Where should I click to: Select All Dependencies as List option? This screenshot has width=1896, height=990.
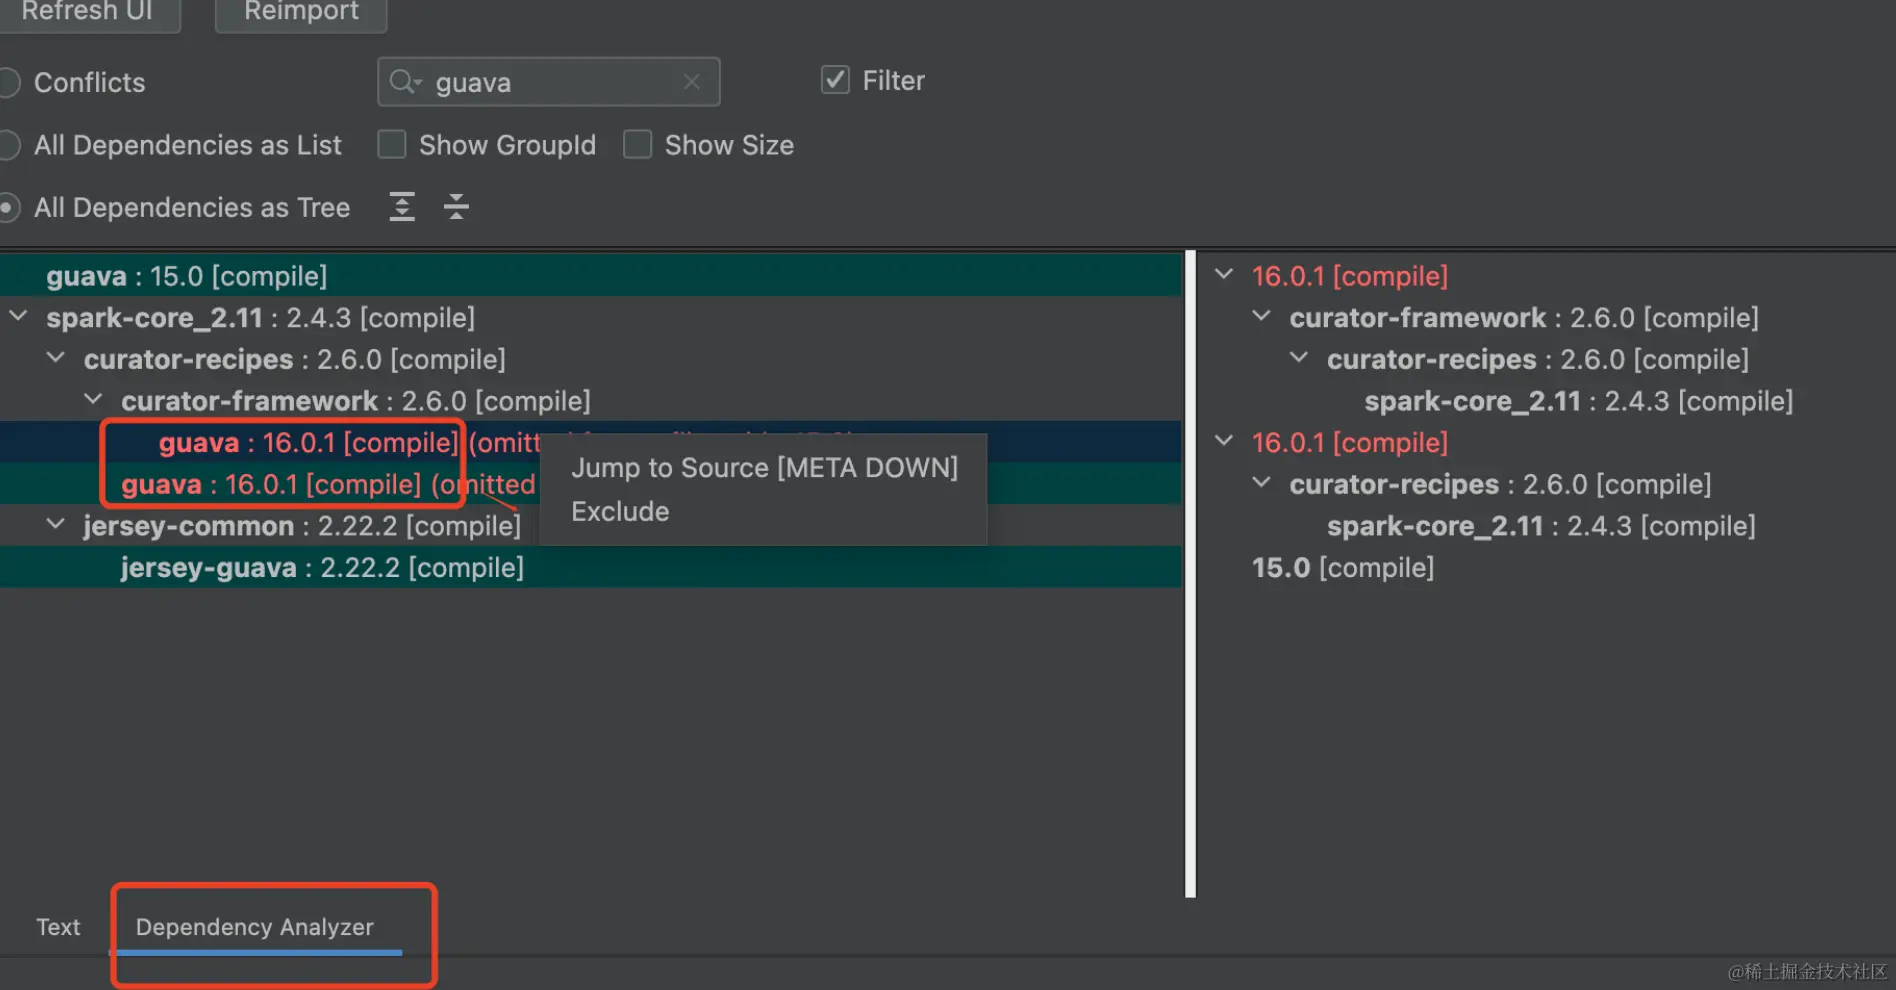(10, 146)
